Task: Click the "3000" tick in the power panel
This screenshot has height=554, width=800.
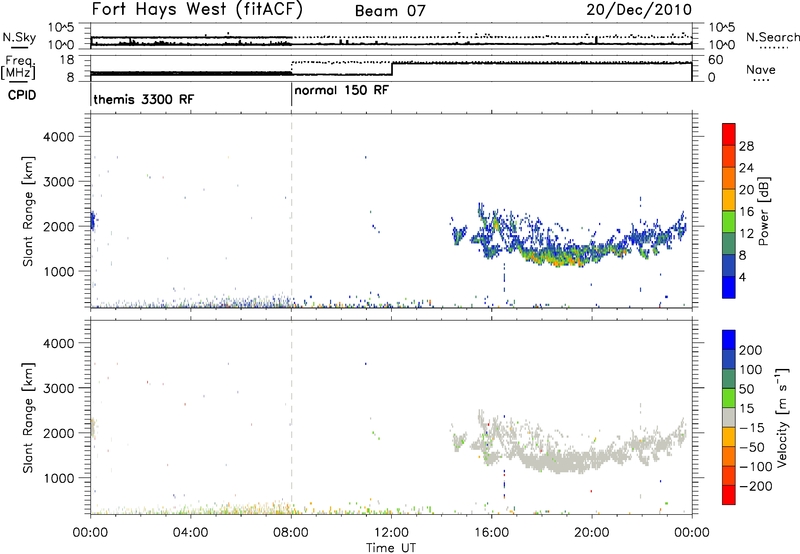Action: click(59, 182)
